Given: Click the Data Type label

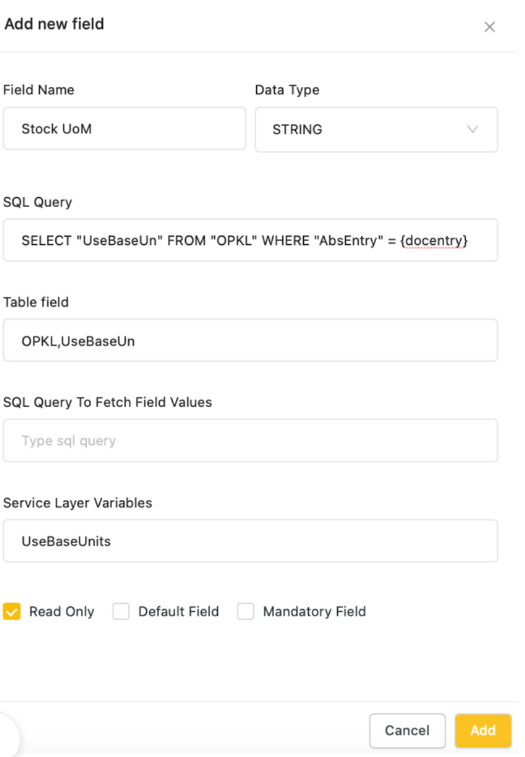Looking at the screenshot, I should [287, 90].
